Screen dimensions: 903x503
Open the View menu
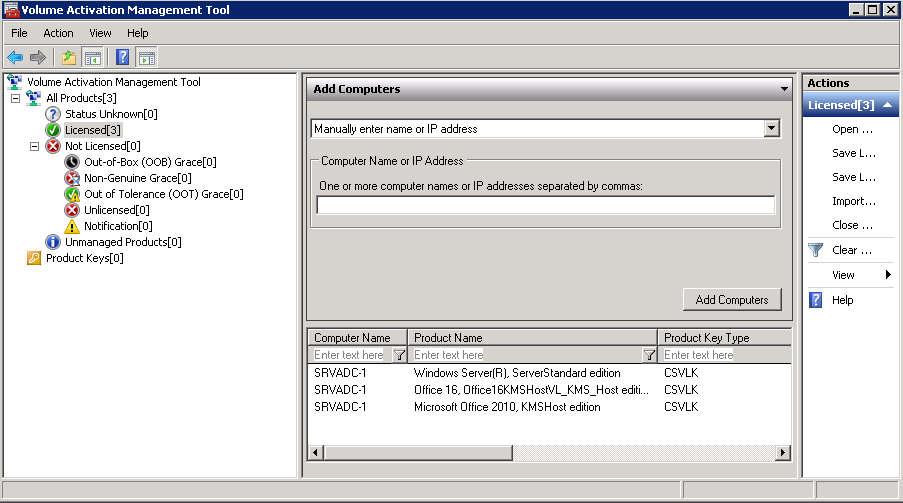pos(100,33)
